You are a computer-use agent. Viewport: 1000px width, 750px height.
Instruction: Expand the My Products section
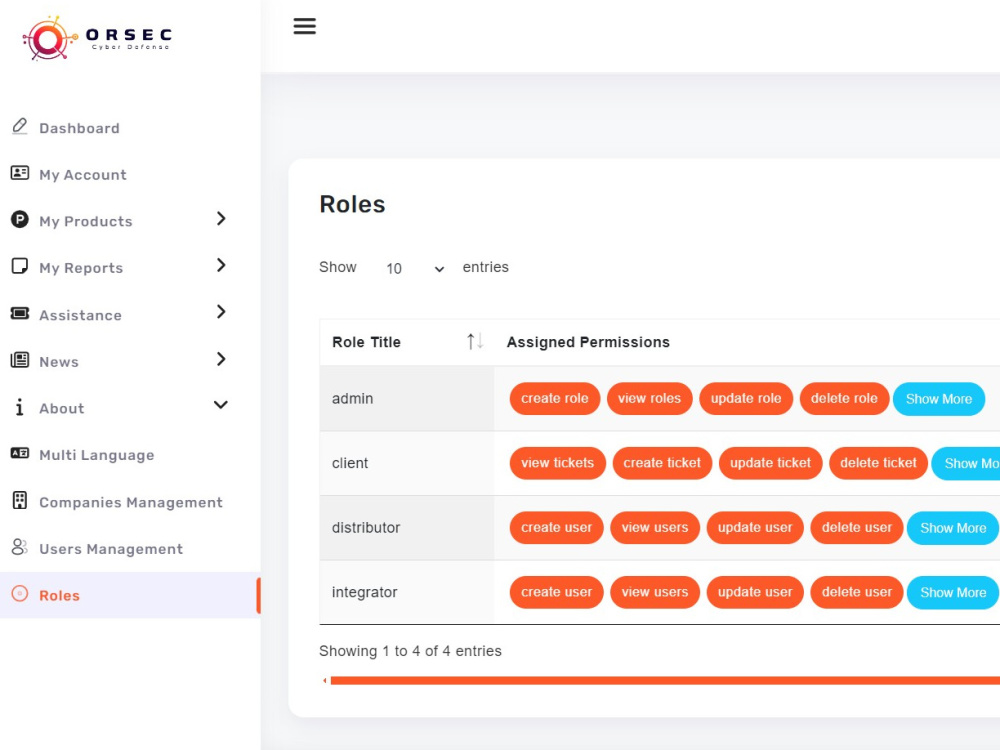[x=221, y=220]
